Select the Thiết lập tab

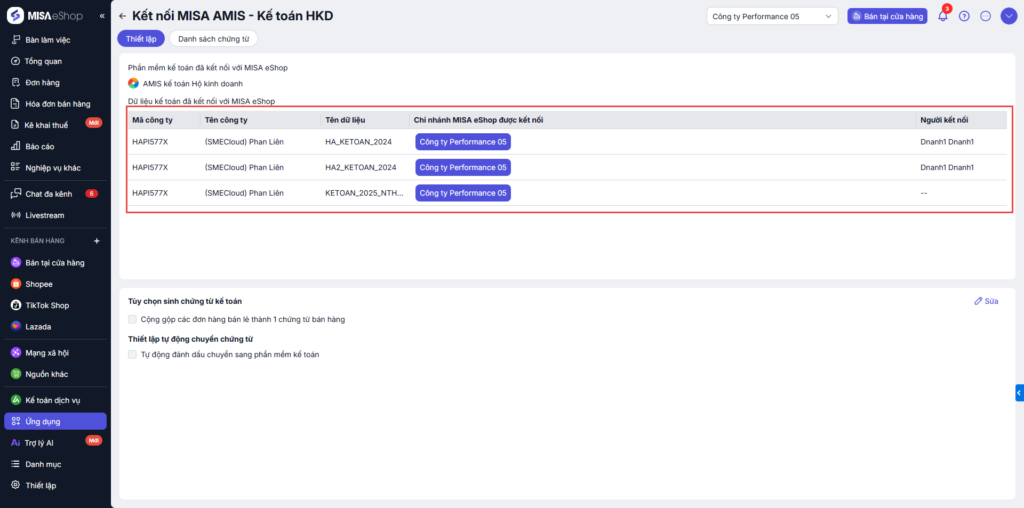pos(141,38)
